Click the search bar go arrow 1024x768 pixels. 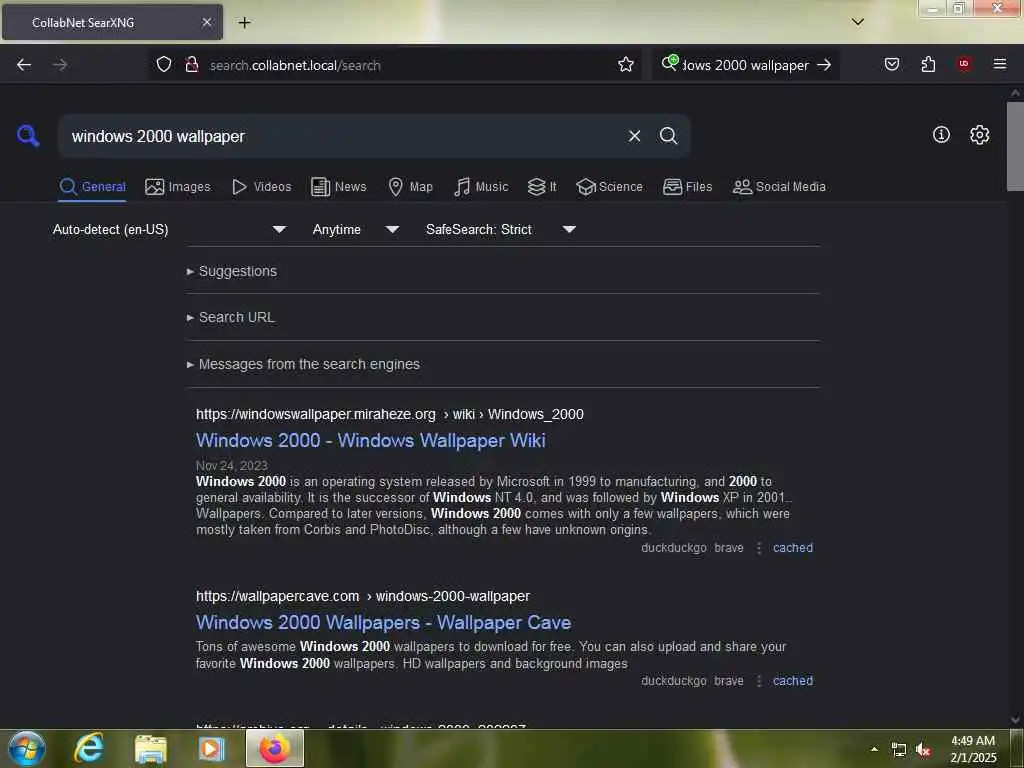pos(824,65)
